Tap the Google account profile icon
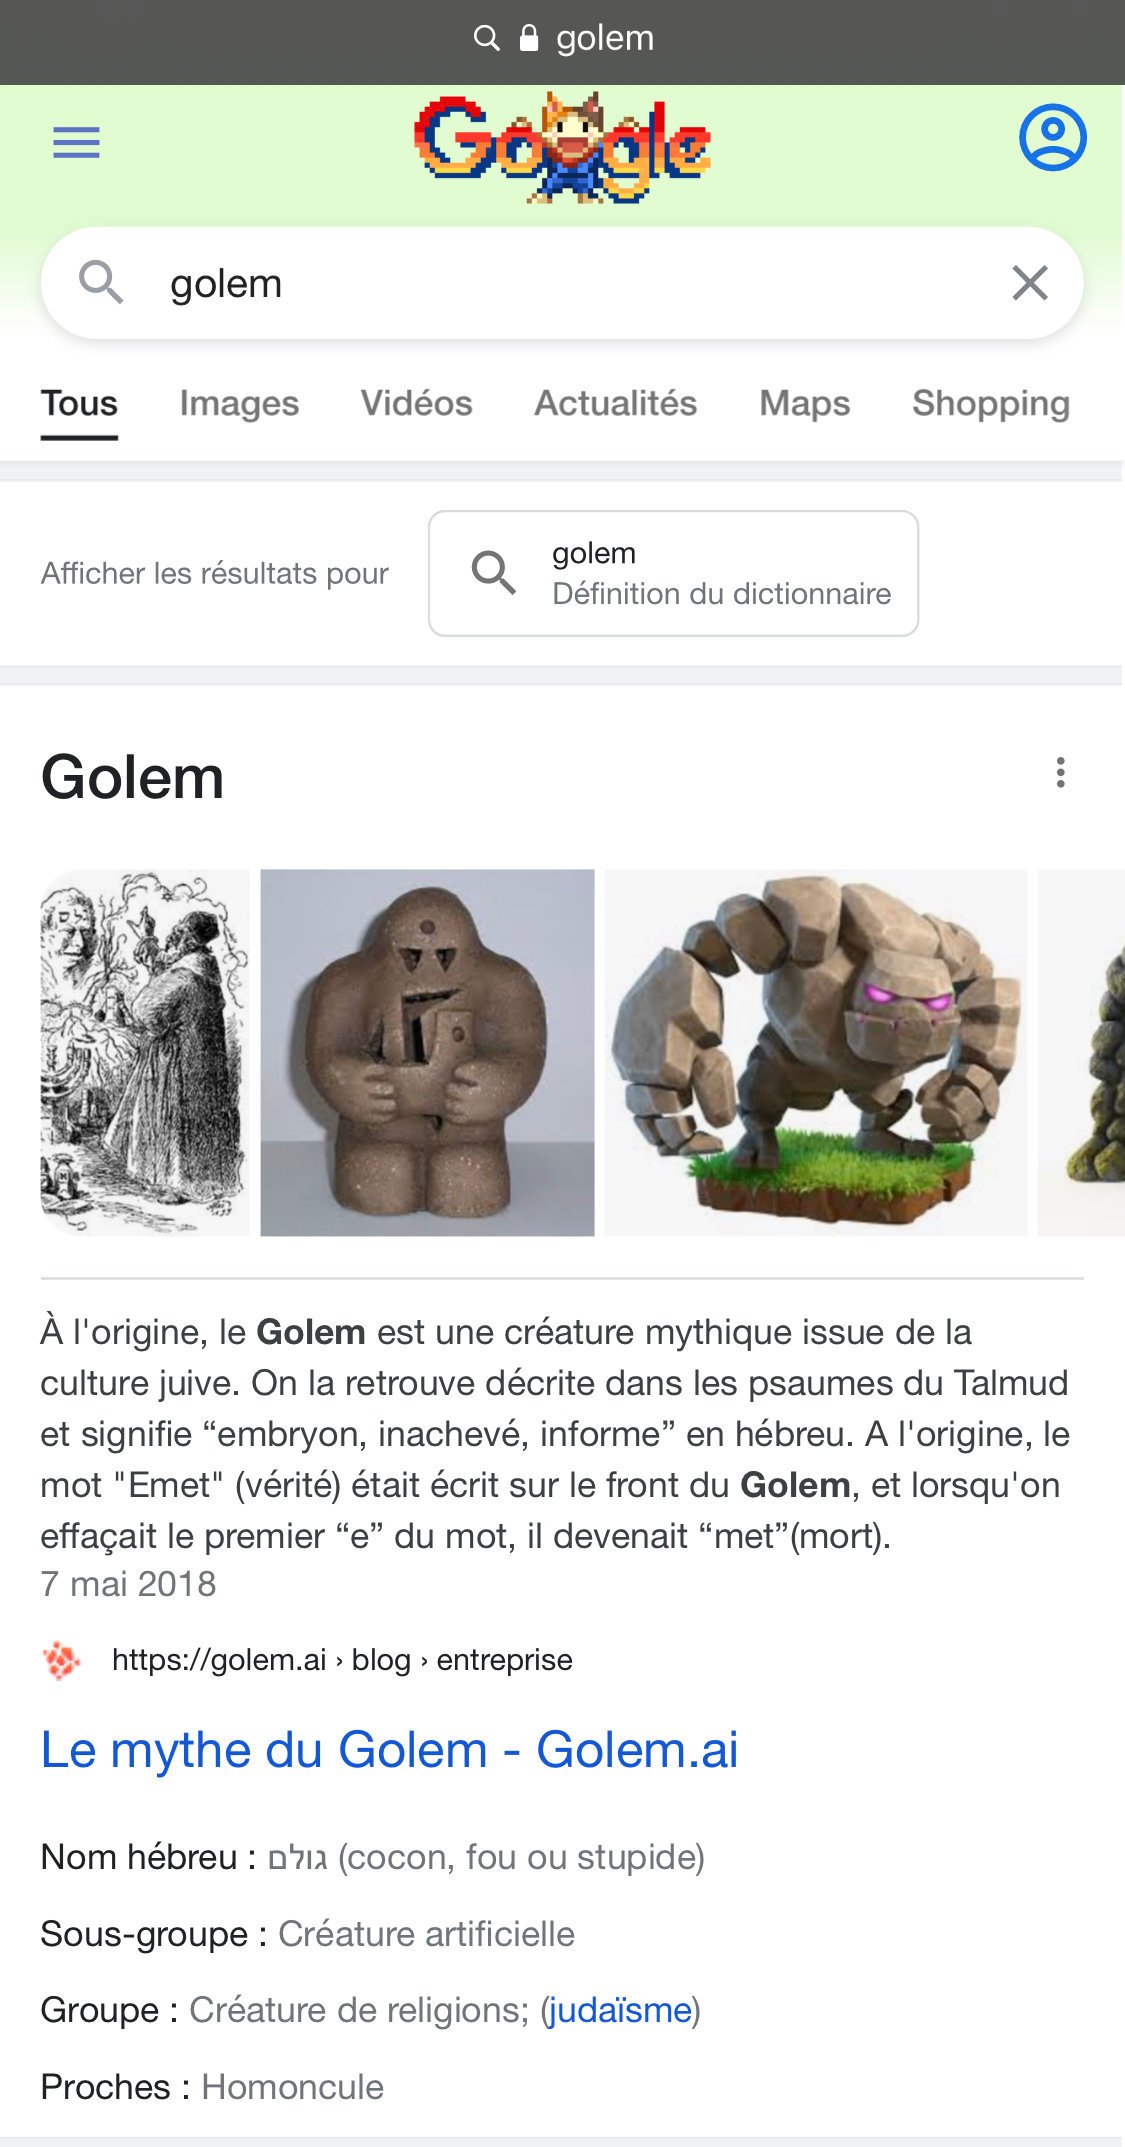1125x2147 pixels. (1052, 137)
